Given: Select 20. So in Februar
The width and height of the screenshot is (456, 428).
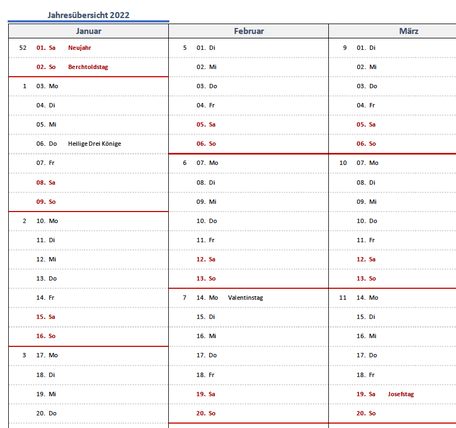Looking at the screenshot, I should tap(206, 413).
